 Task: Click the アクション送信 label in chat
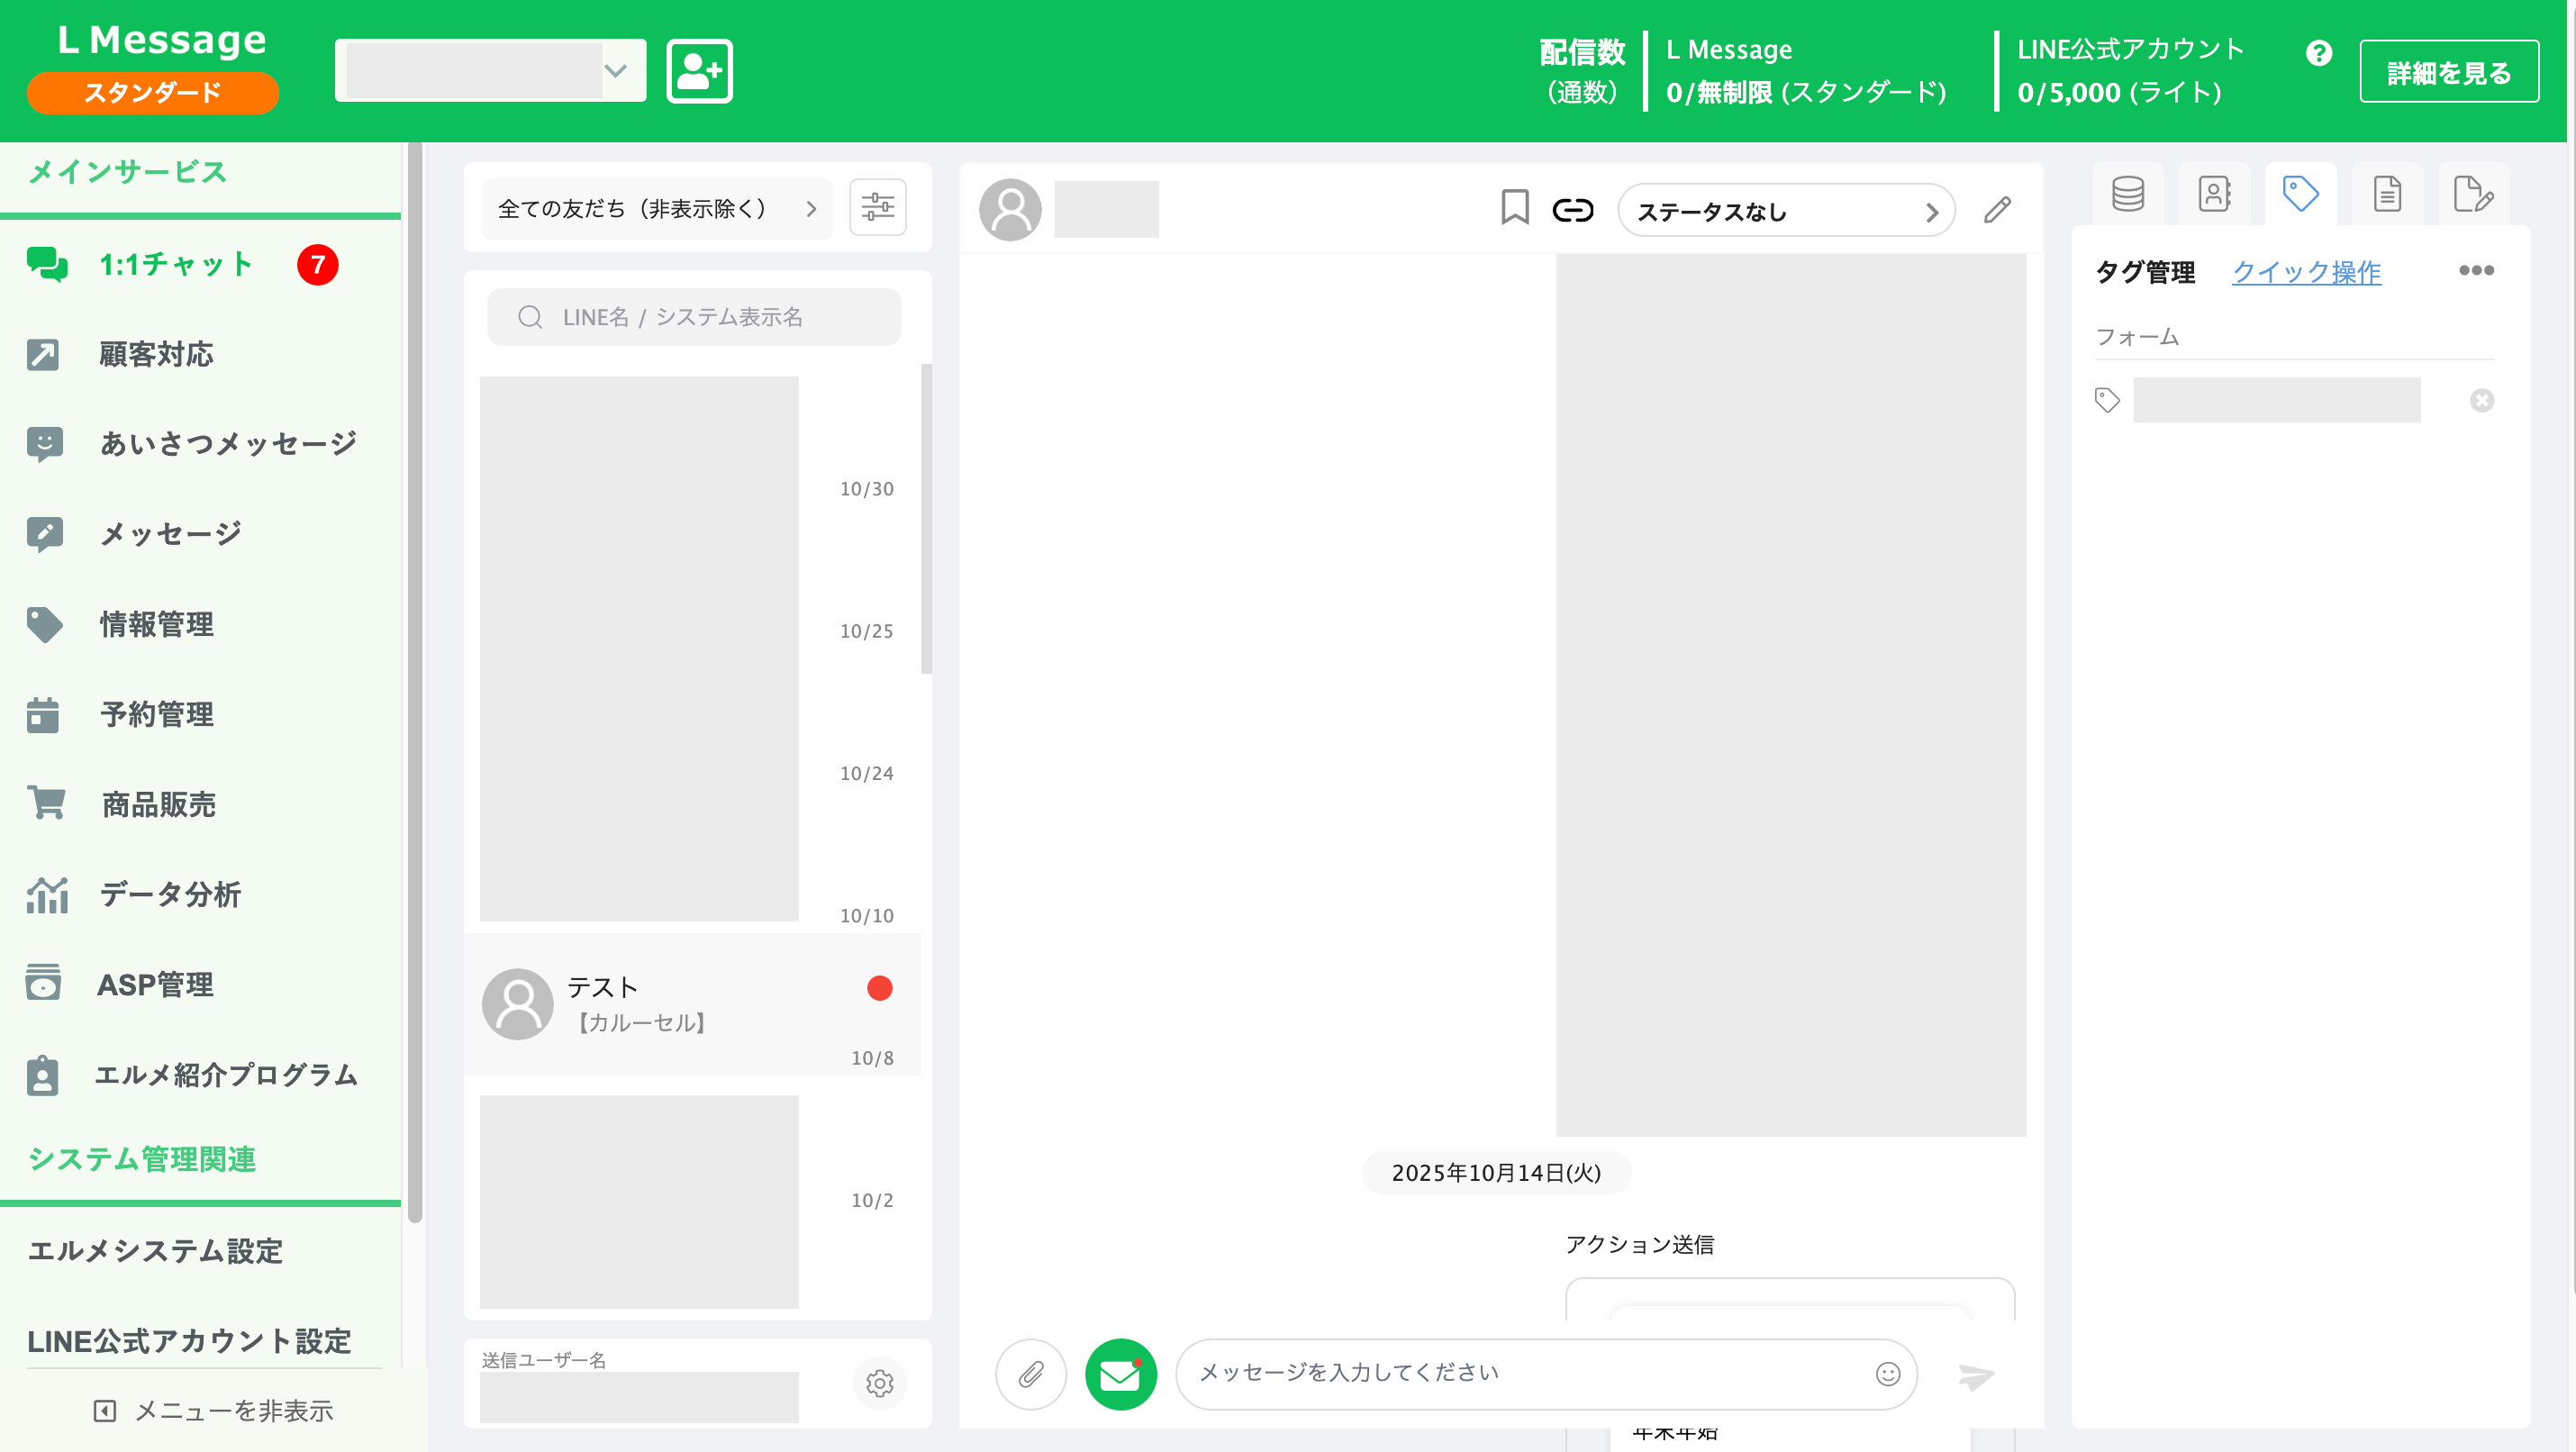coord(1639,1245)
